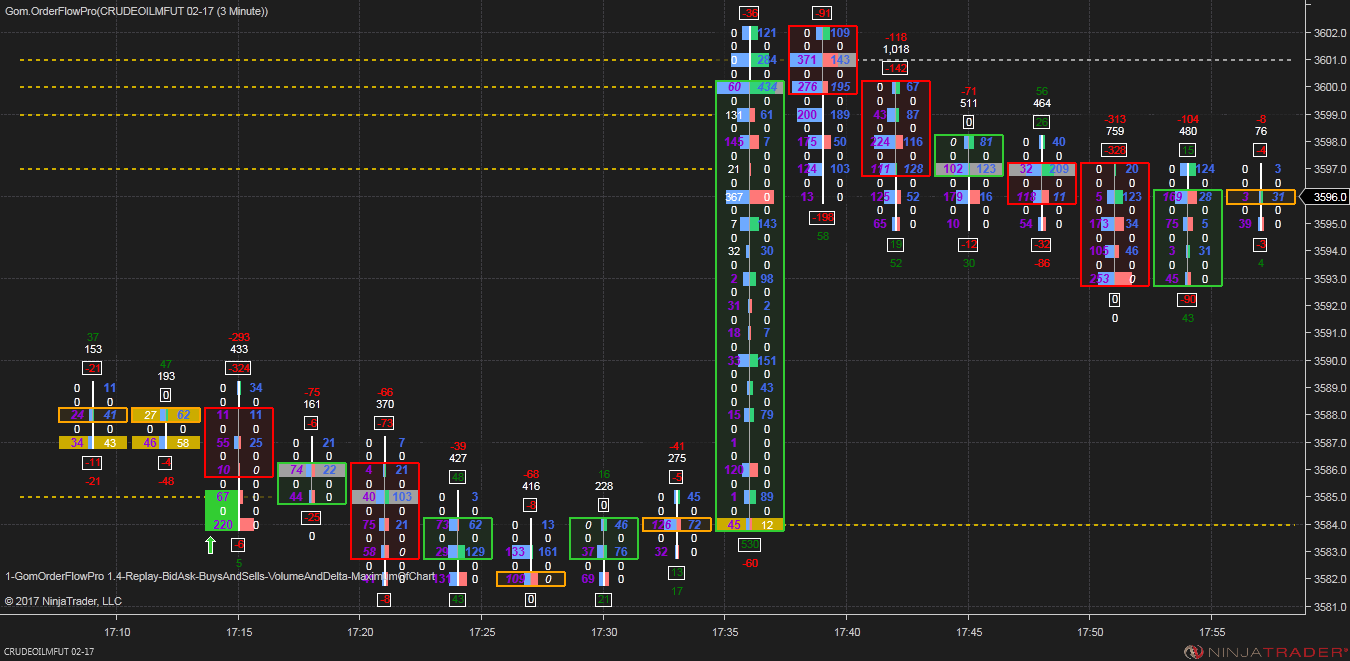Click the 3600.0 price axis label

tap(1330, 87)
